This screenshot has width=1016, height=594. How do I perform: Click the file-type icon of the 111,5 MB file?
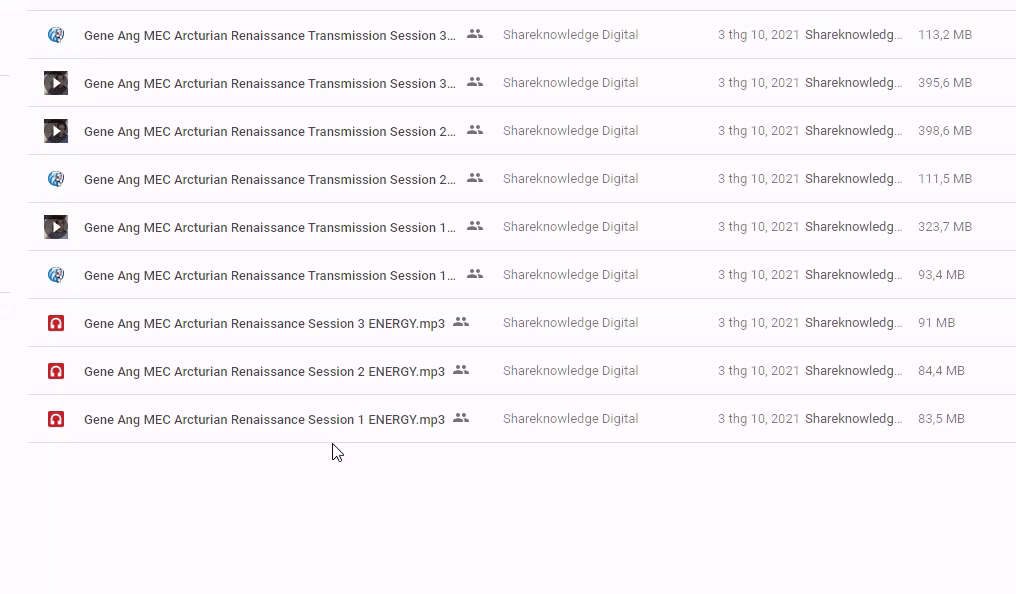click(x=56, y=179)
